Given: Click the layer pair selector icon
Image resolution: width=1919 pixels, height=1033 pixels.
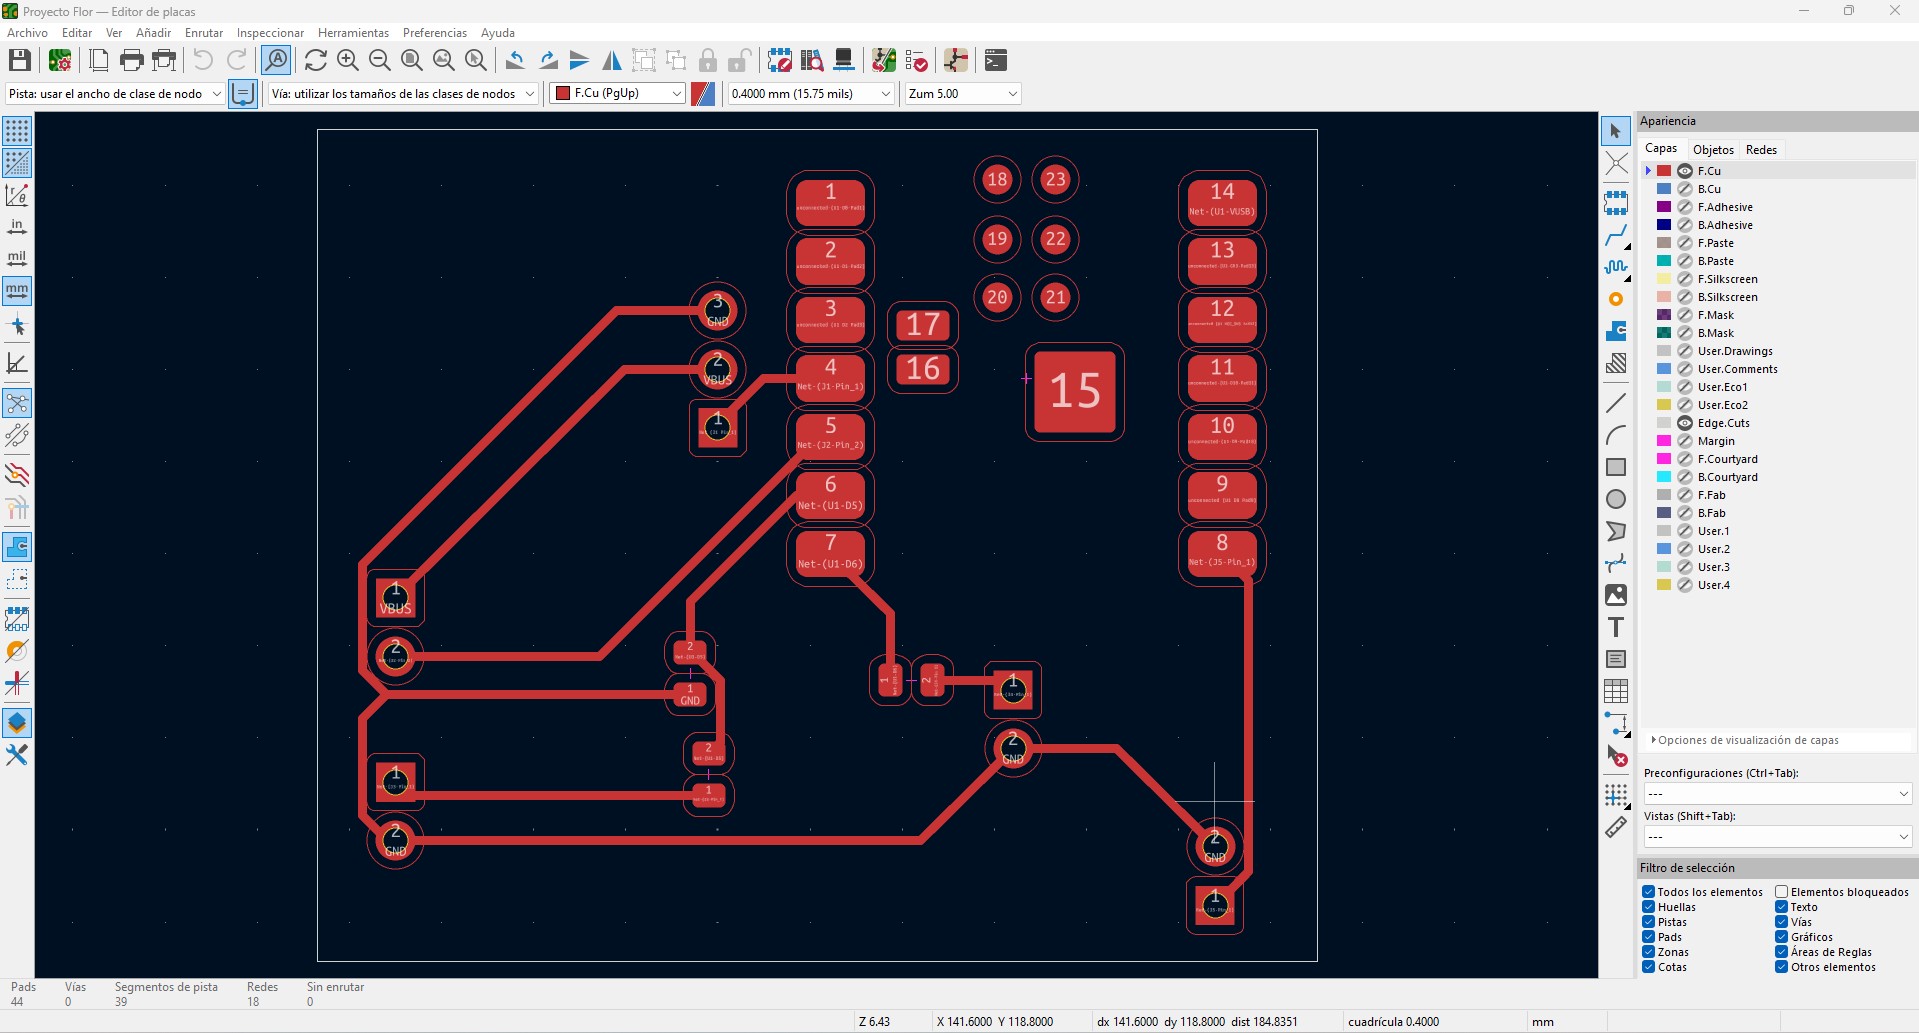Looking at the screenshot, I should pyautogui.click(x=703, y=93).
